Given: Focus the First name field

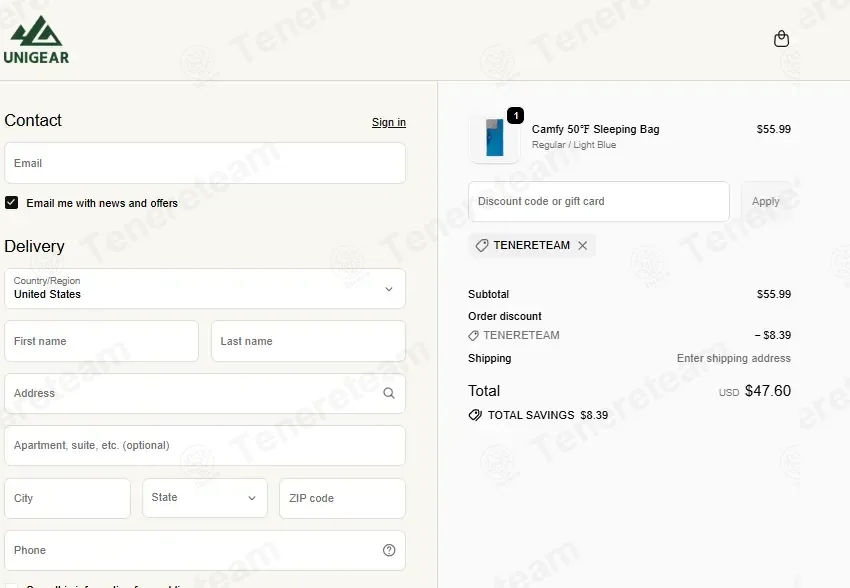Looking at the screenshot, I should pos(101,341).
